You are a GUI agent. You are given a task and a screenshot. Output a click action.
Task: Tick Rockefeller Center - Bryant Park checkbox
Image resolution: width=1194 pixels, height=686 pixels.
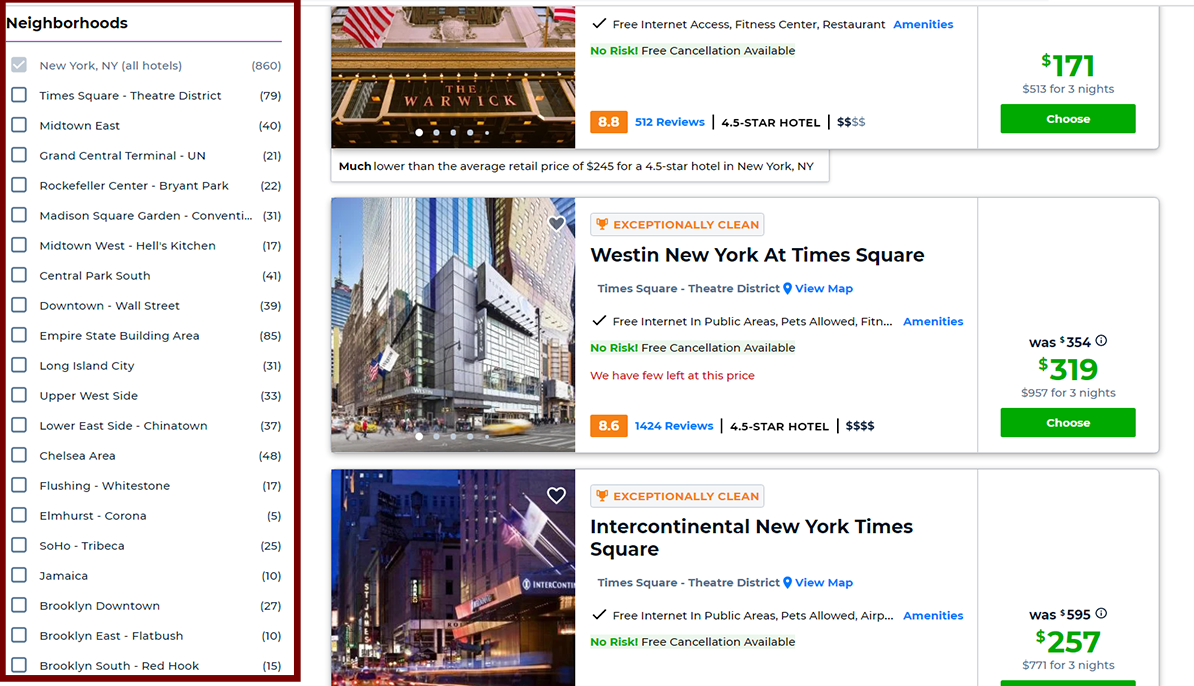[19, 185]
